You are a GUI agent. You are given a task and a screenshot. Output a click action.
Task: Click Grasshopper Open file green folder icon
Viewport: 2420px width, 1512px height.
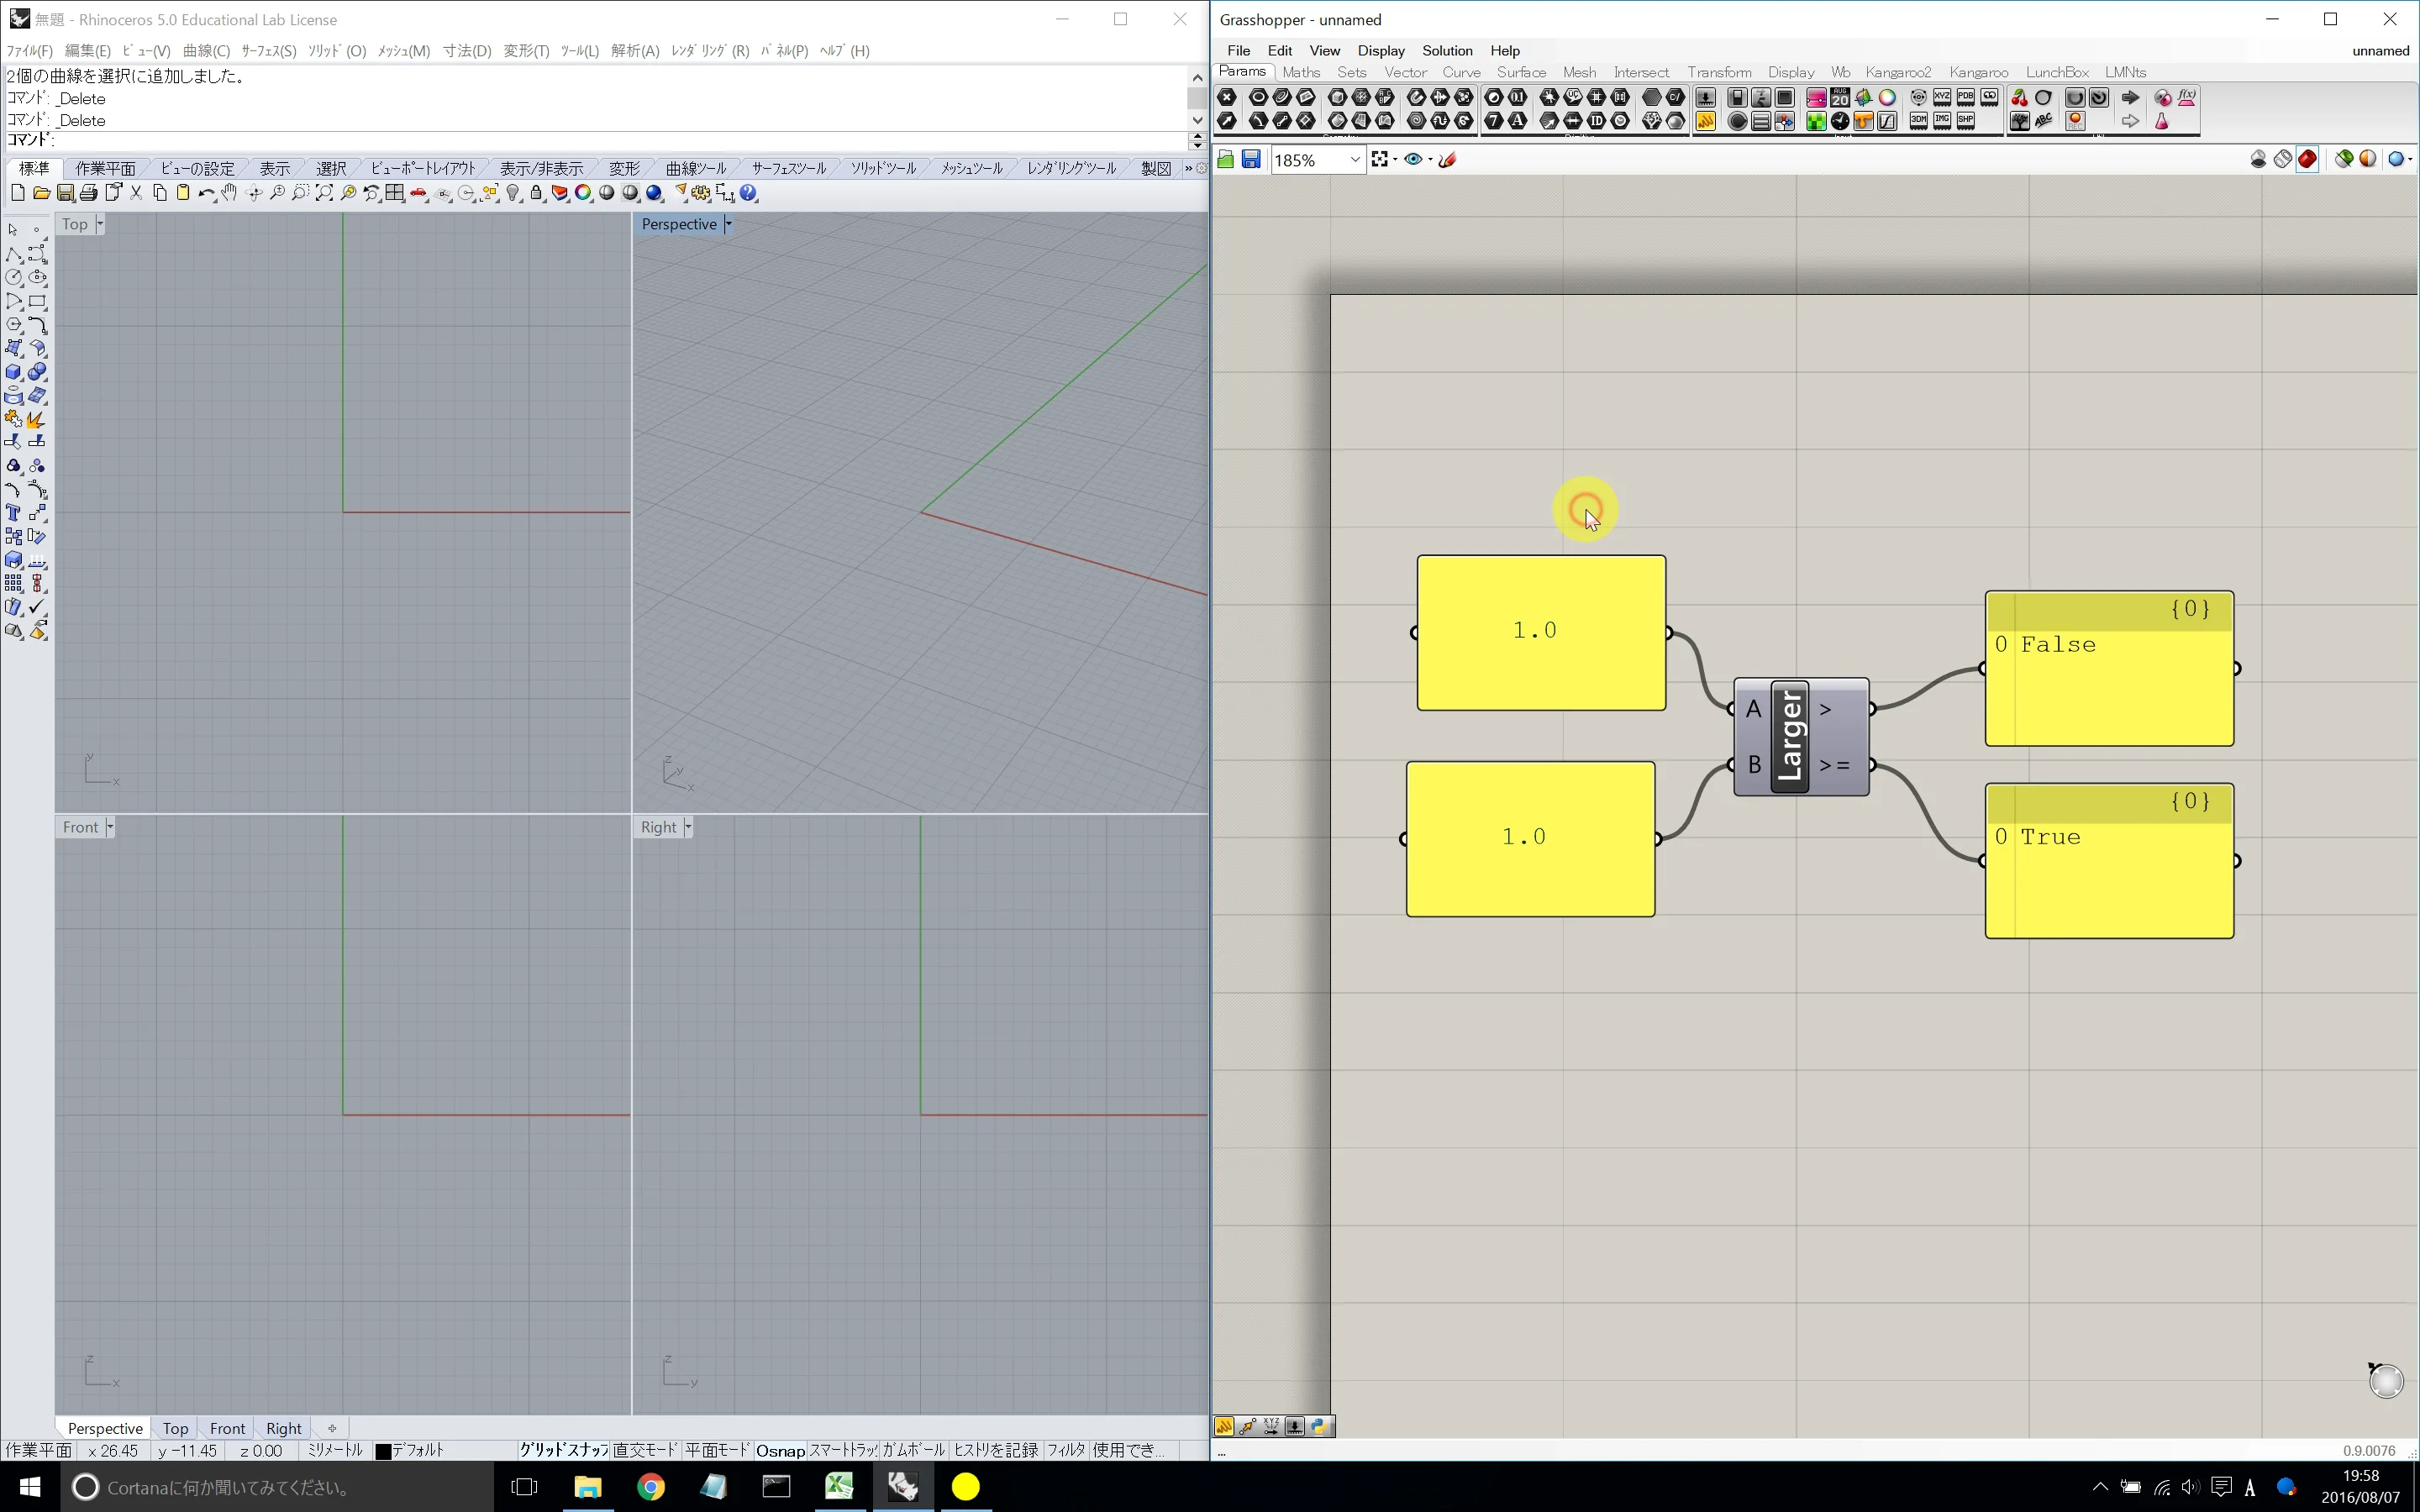click(x=1226, y=160)
